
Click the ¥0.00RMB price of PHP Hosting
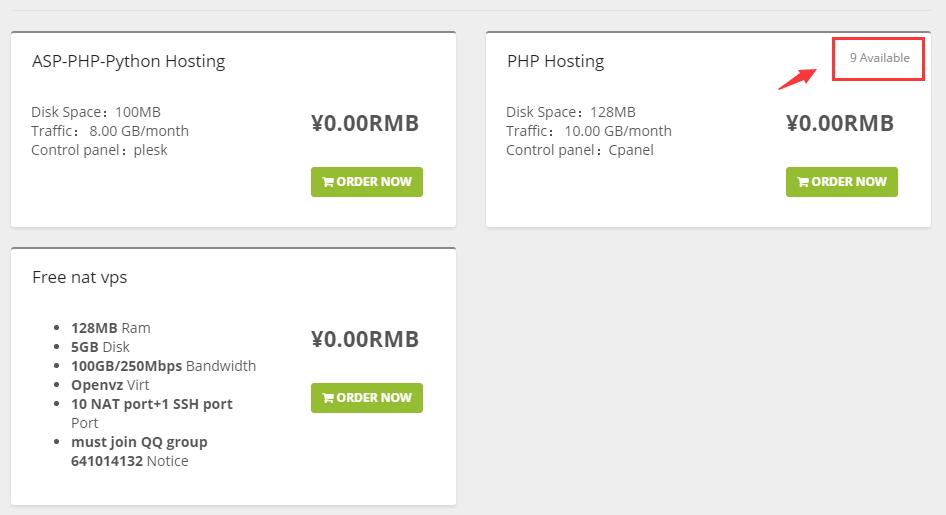click(x=840, y=124)
